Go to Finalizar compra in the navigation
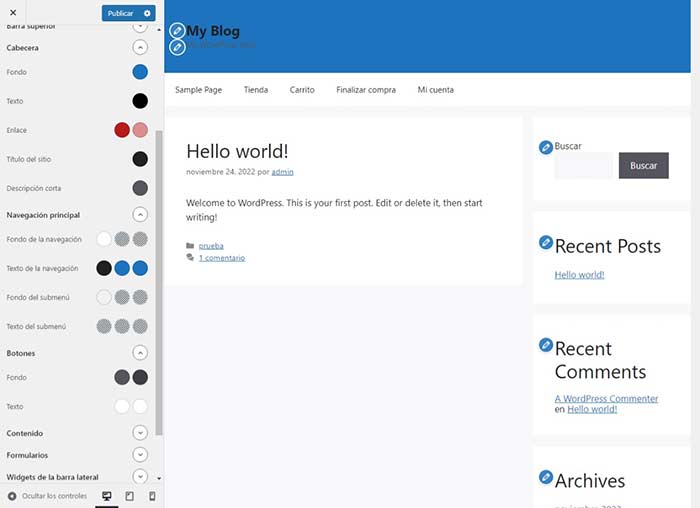This screenshot has width=700, height=508. [x=366, y=90]
